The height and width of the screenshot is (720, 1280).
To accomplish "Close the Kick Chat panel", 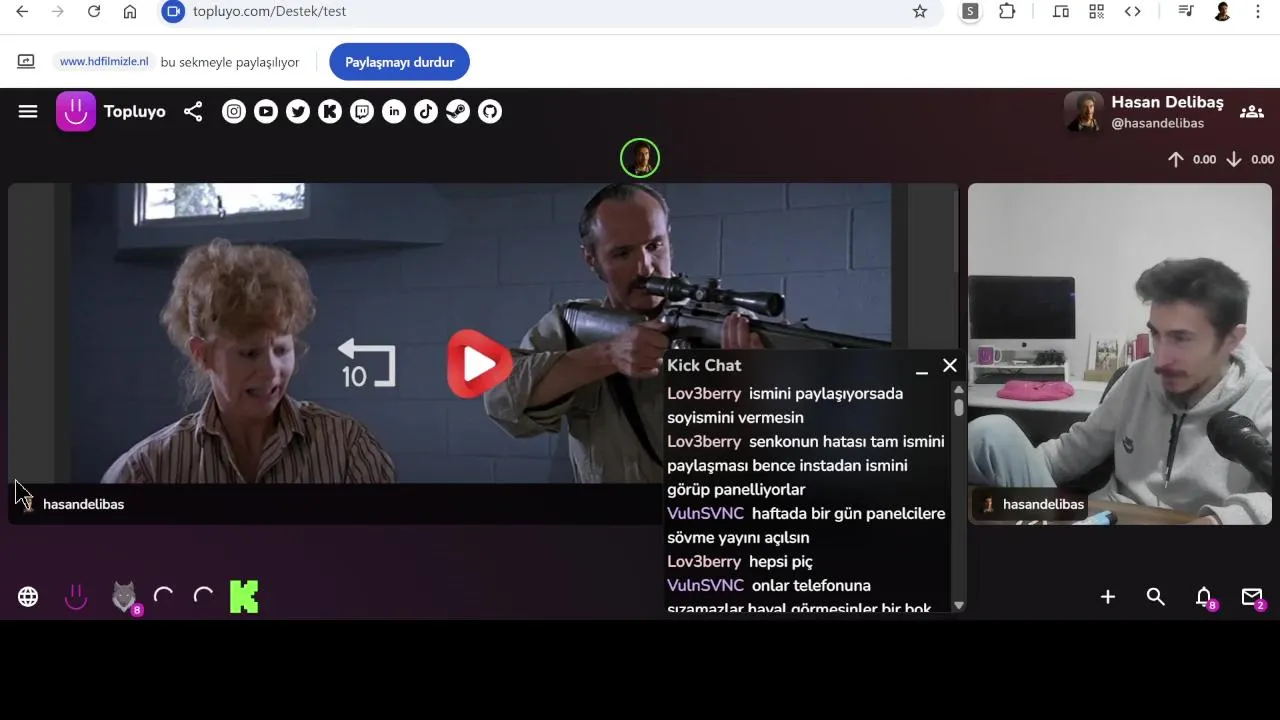I will [950, 366].
